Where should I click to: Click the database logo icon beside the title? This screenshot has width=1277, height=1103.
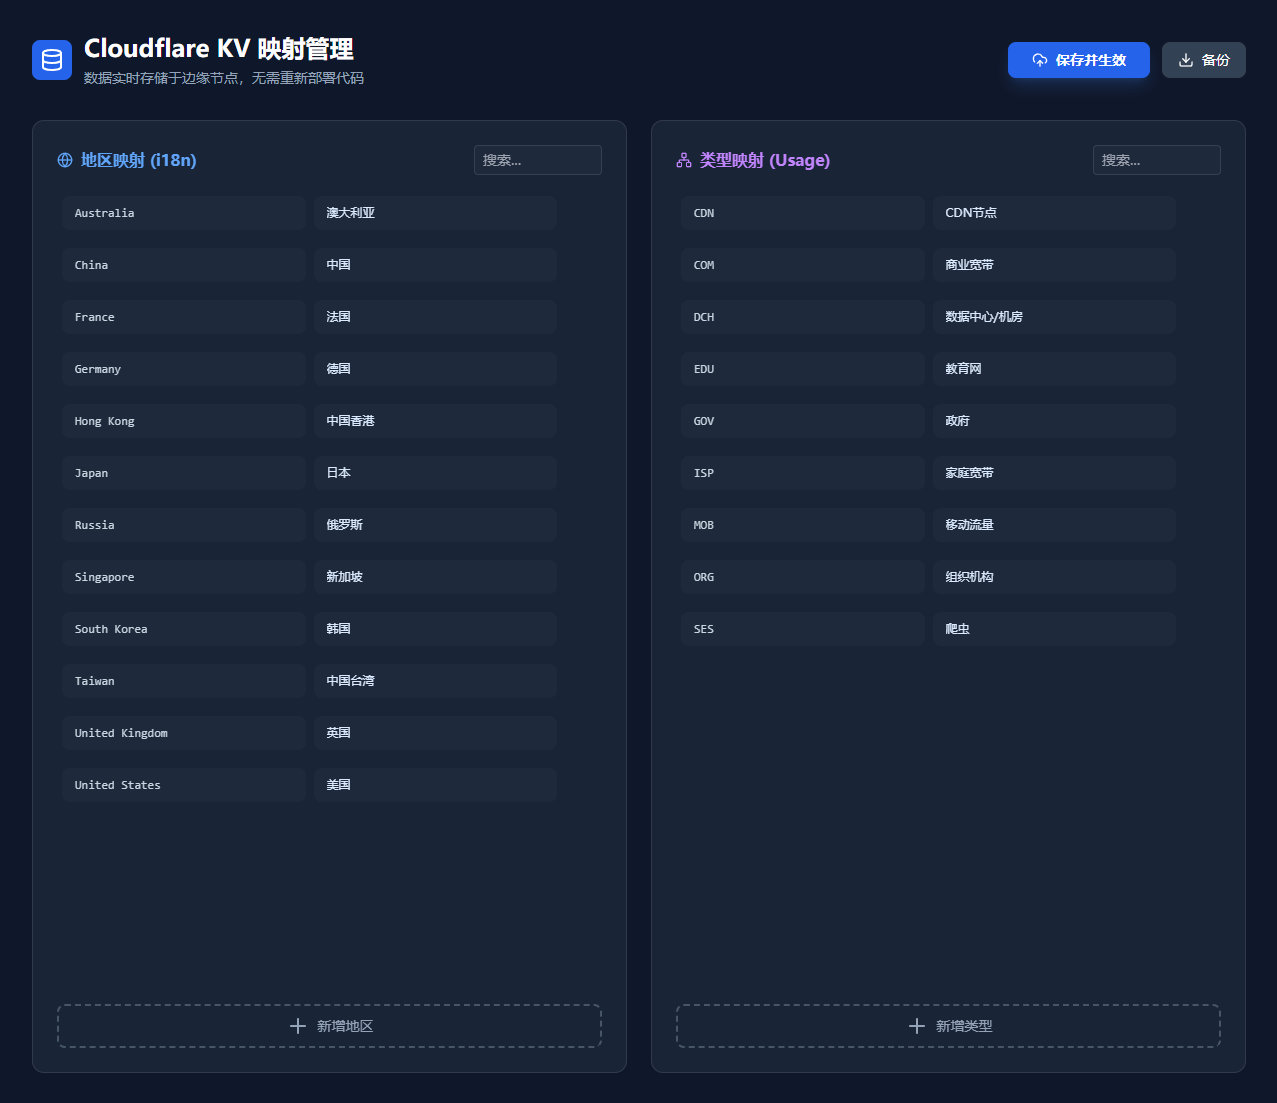[x=52, y=60]
